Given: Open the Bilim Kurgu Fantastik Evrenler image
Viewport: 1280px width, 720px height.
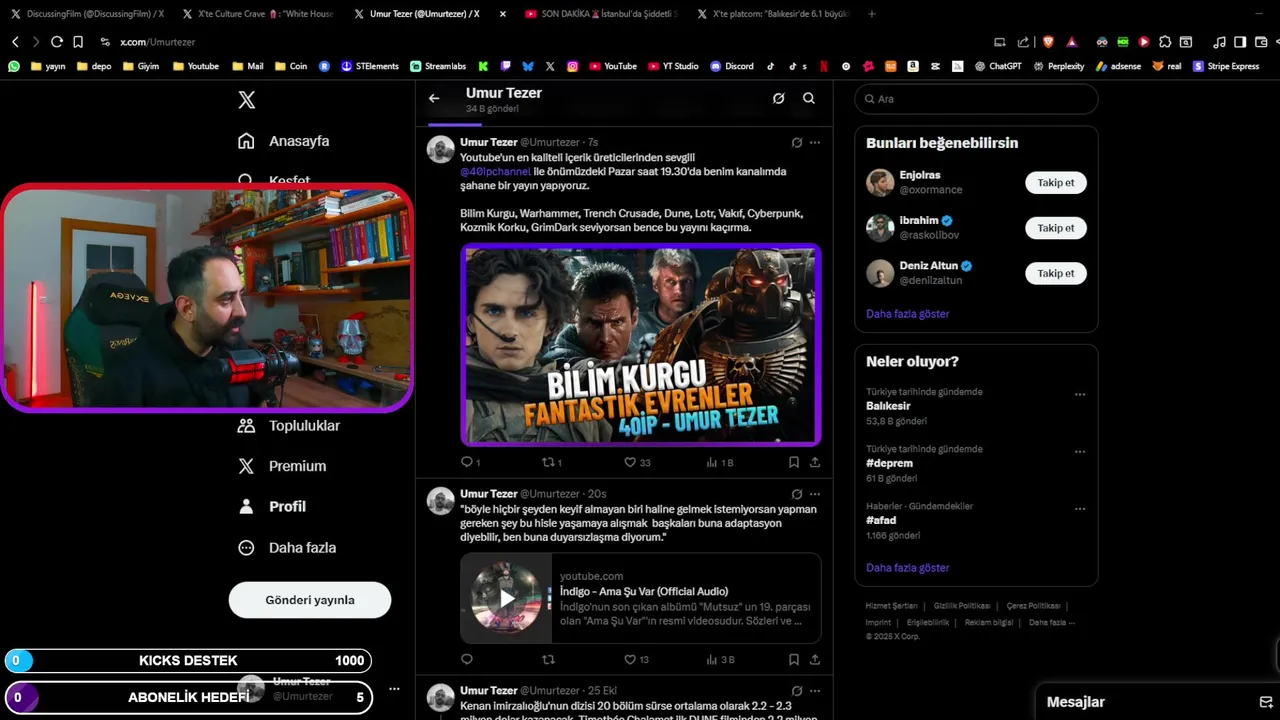Looking at the screenshot, I should point(641,345).
